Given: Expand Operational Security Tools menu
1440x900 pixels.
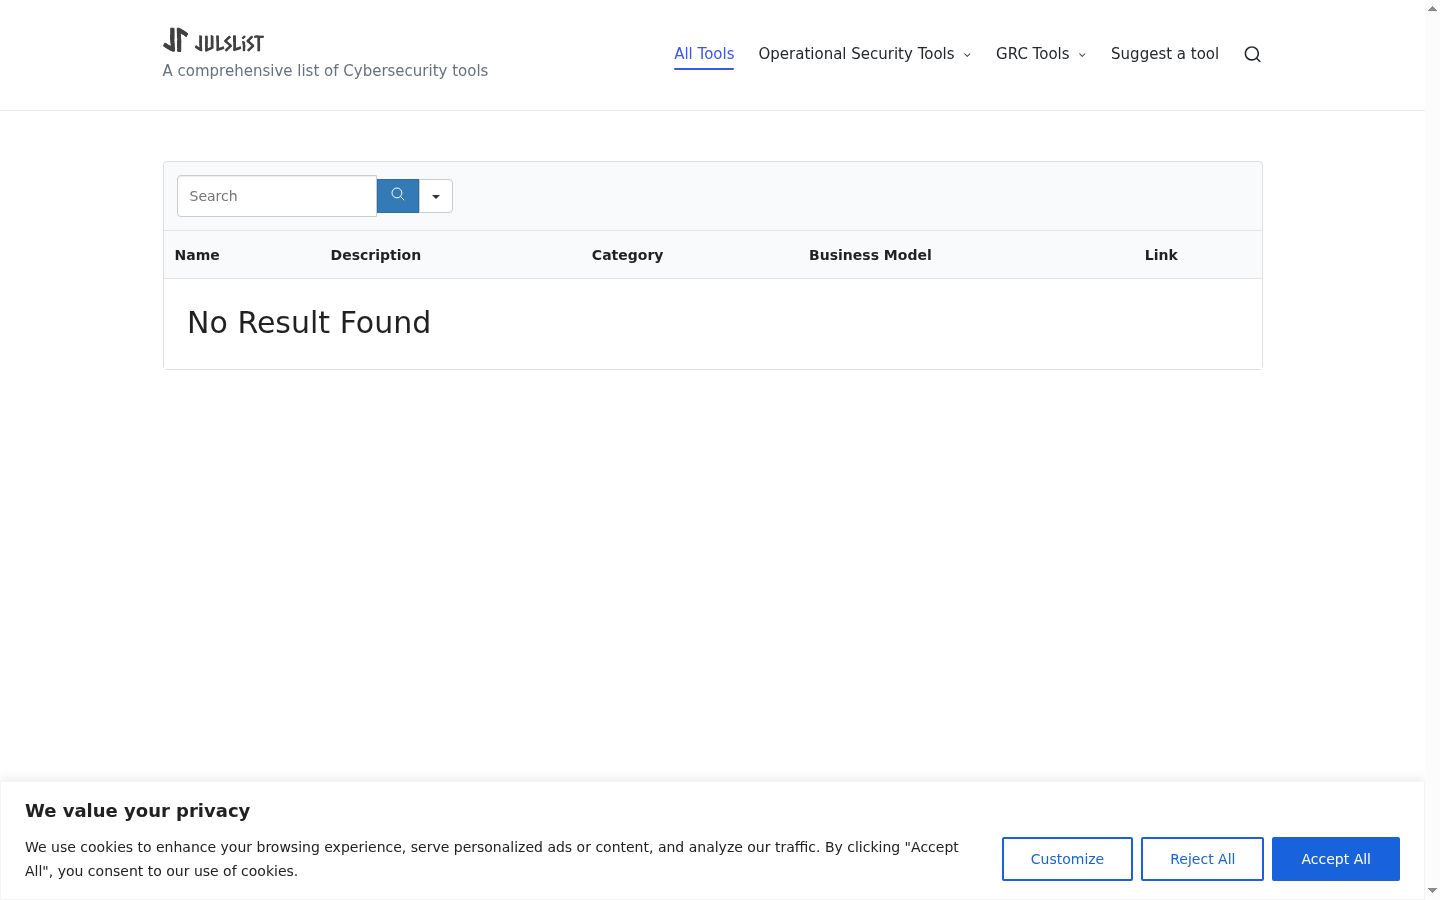Looking at the screenshot, I should coord(865,54).
